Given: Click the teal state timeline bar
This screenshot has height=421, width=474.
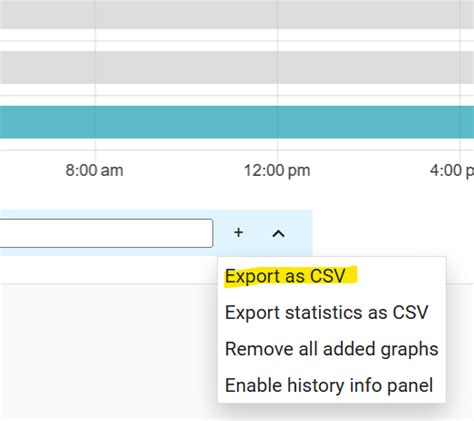Looking at the screenshot, I should [237, 122].
